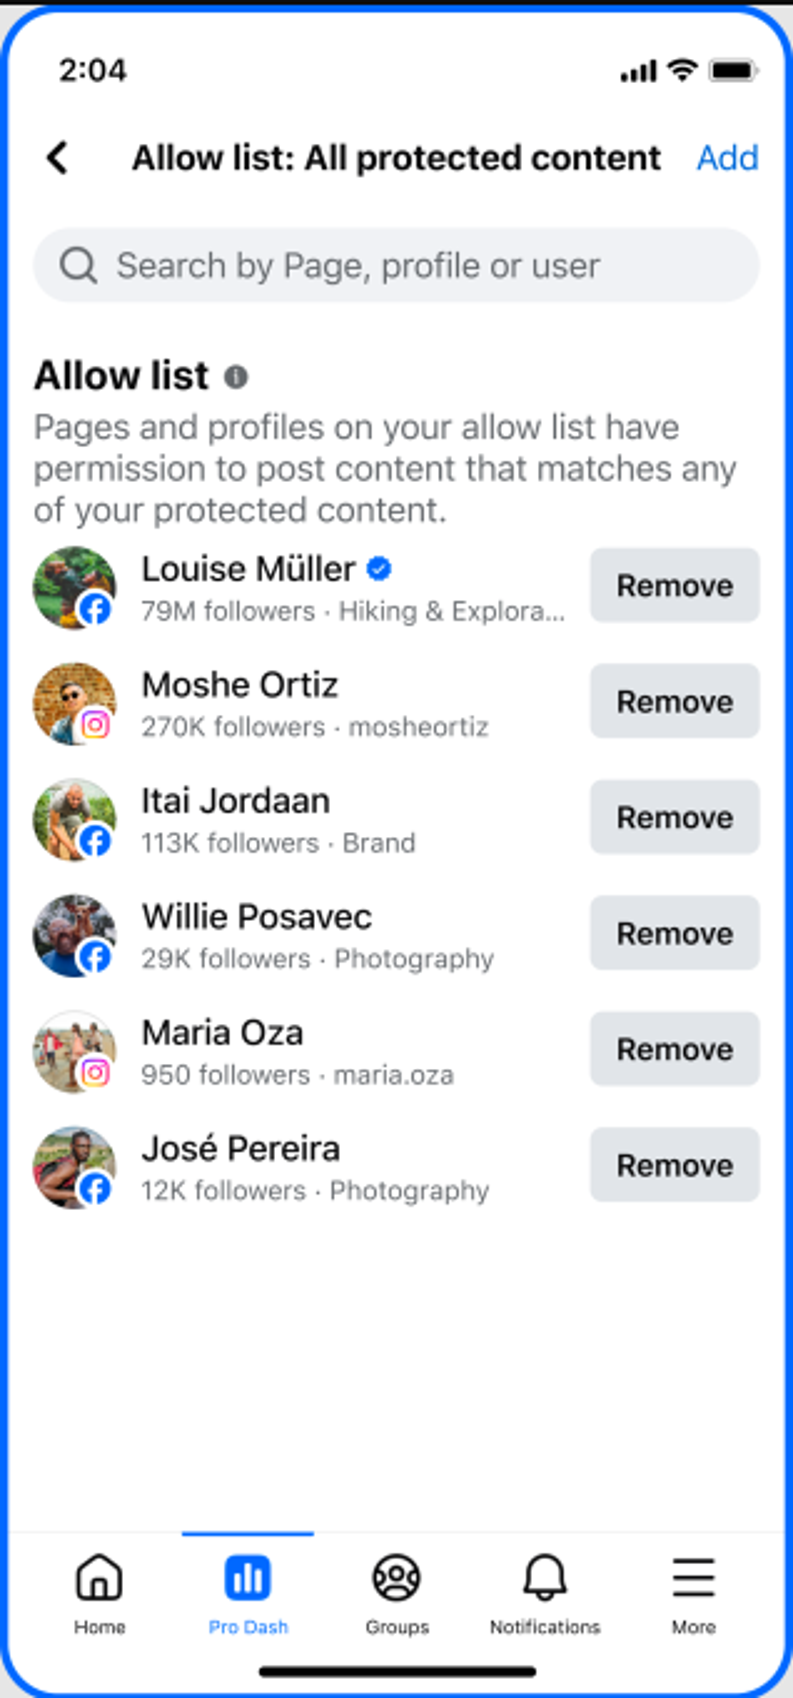The image size is (793, 1698).
Task: Open Itai Jordaan's profile picture
Action: [75, 818]
